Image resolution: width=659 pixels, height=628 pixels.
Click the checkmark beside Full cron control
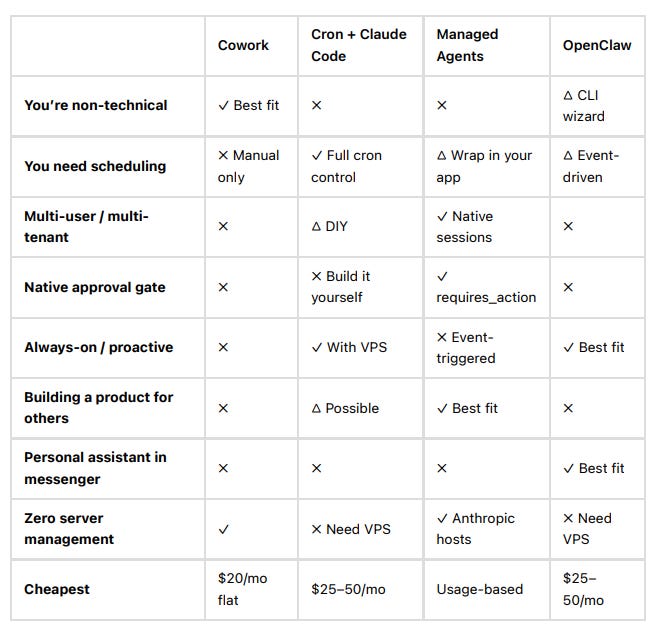(317, 156)
